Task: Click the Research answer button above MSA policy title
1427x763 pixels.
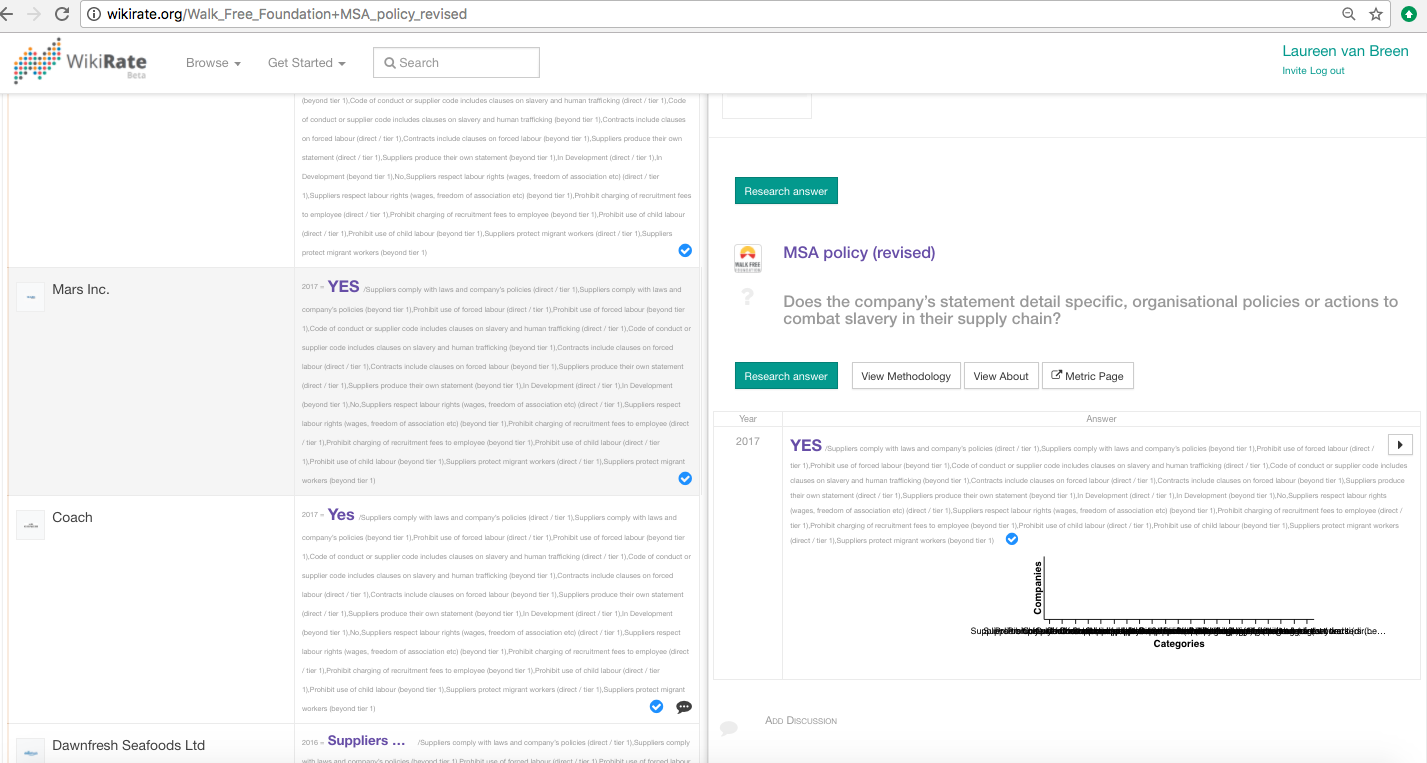Action: [786, 191]
